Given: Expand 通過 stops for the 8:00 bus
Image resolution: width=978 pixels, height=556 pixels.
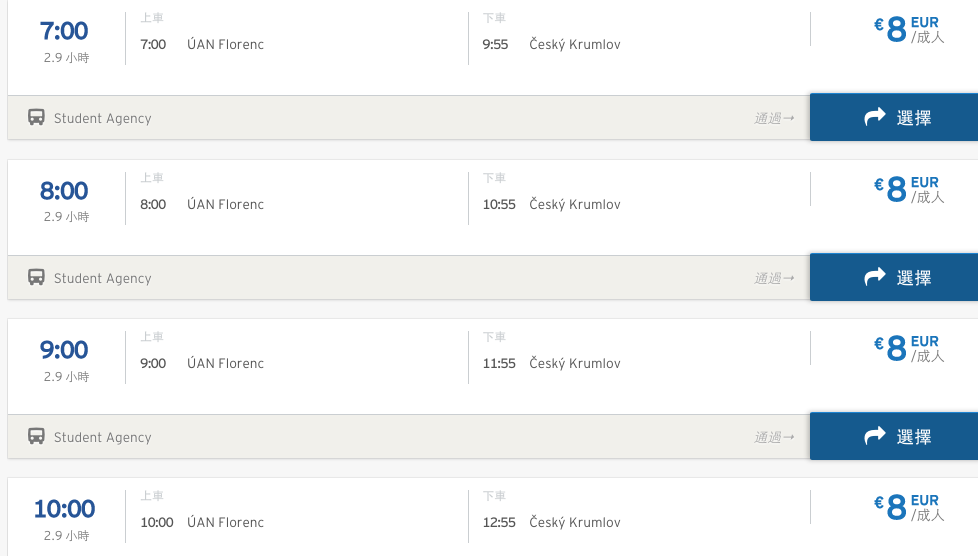Looking at the screenshot, I should pos(774,278).
